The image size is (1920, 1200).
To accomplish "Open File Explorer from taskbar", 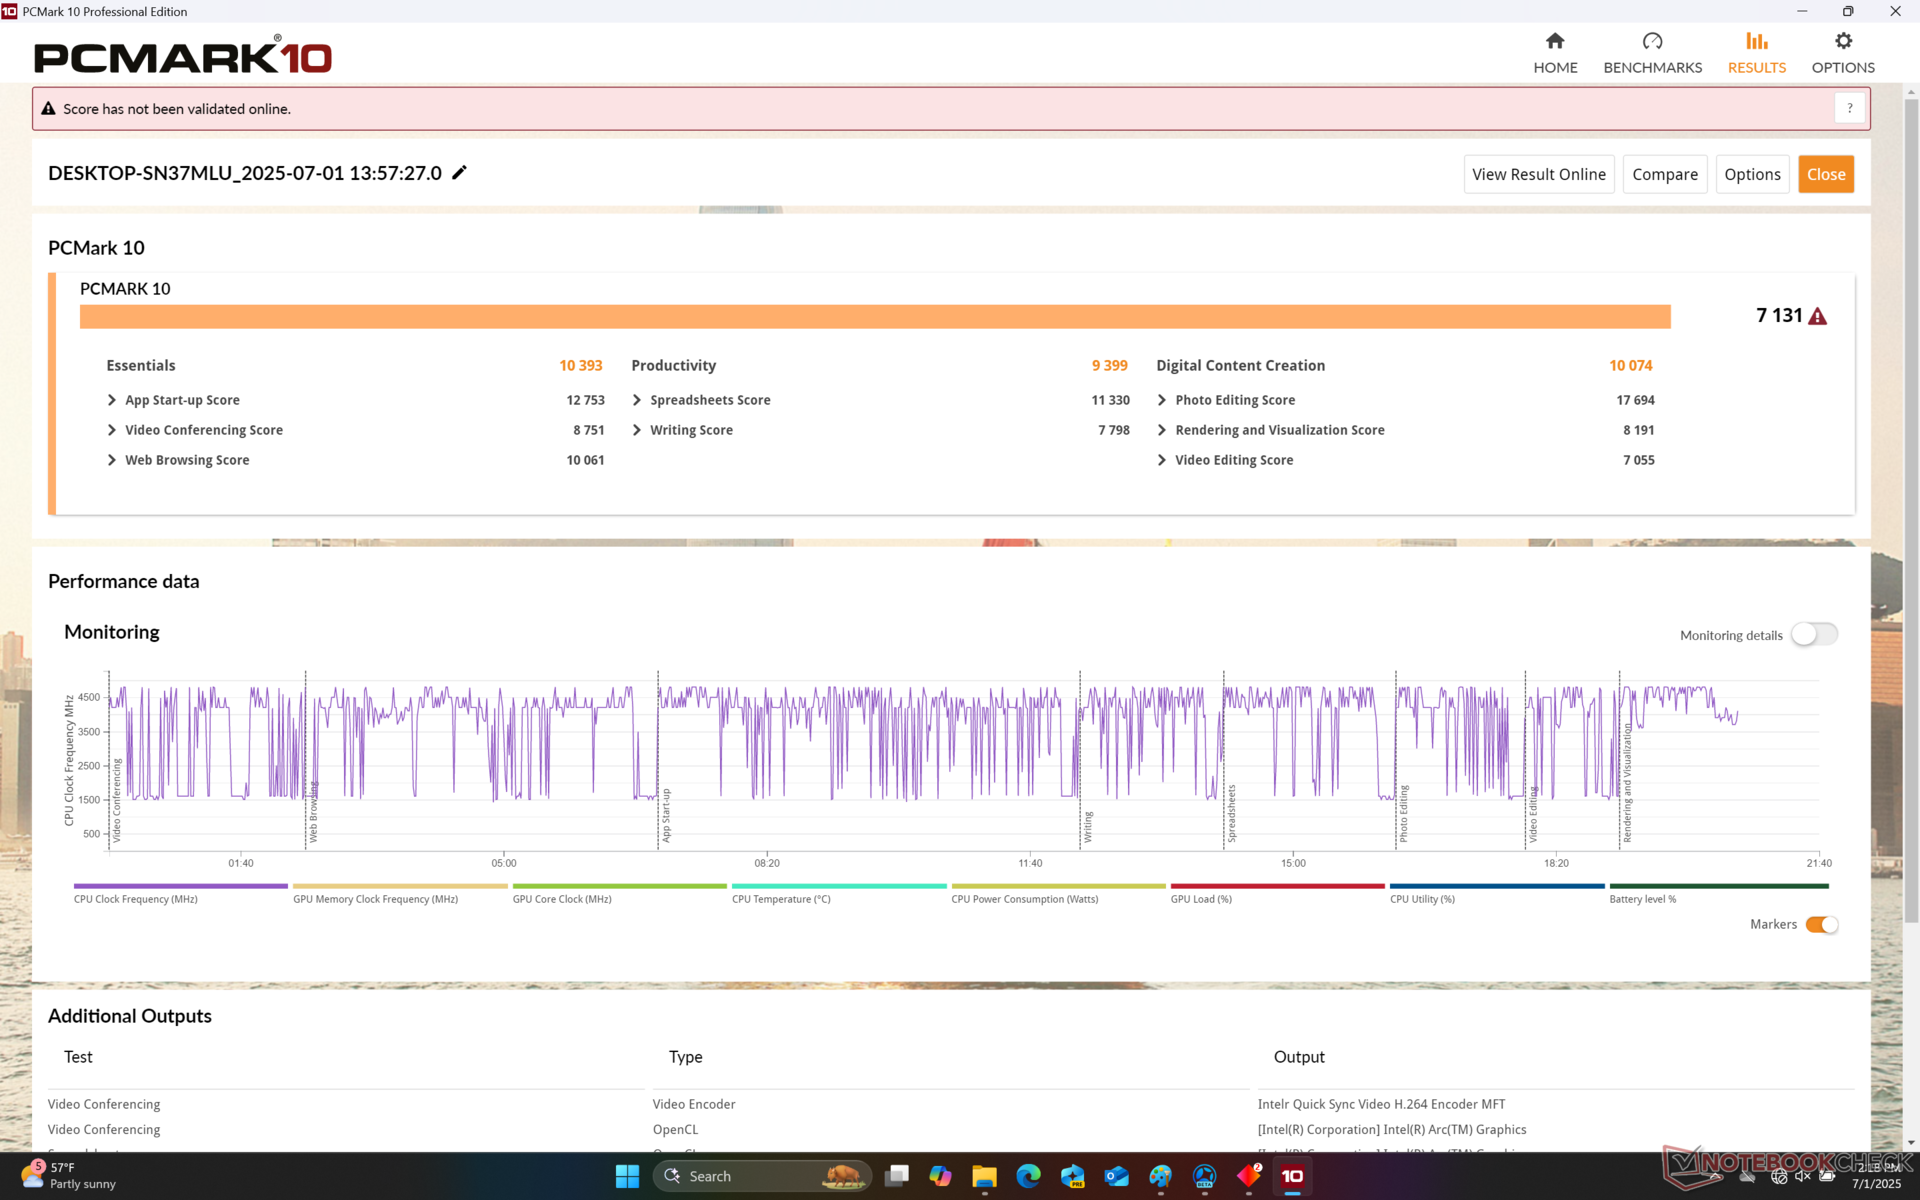I will point(984,1177).
